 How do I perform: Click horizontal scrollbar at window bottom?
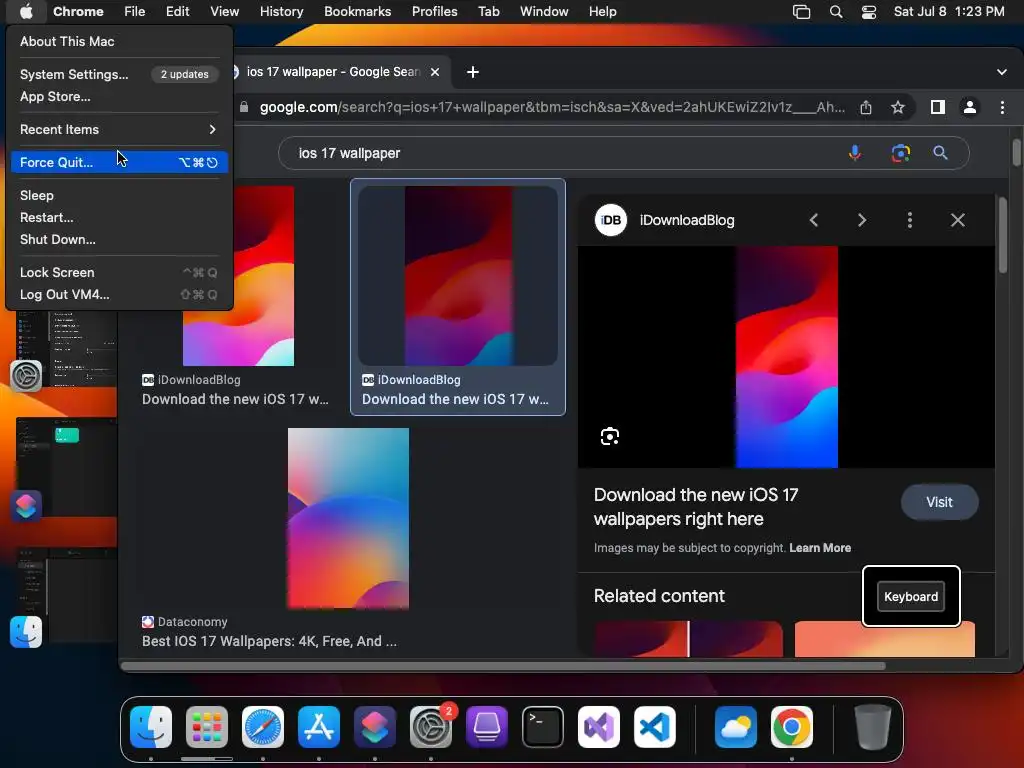(504, 666)
